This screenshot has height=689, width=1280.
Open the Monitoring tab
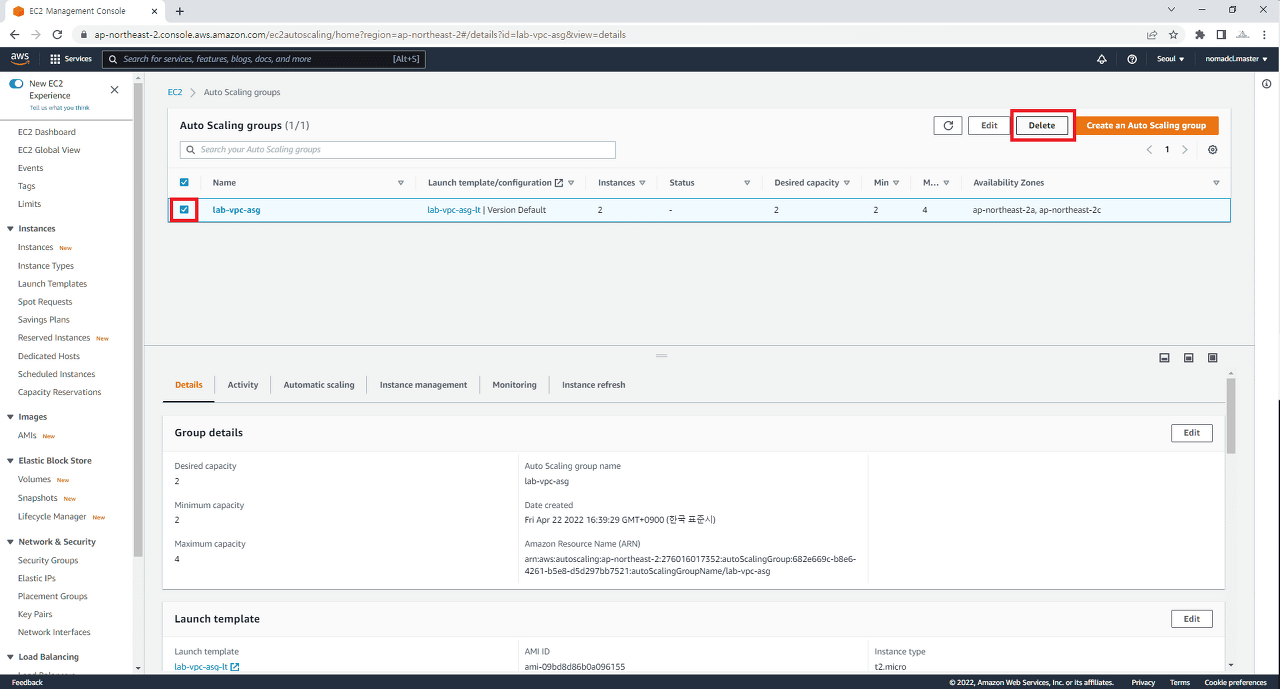pyautogui.click(x=514, y=385)
